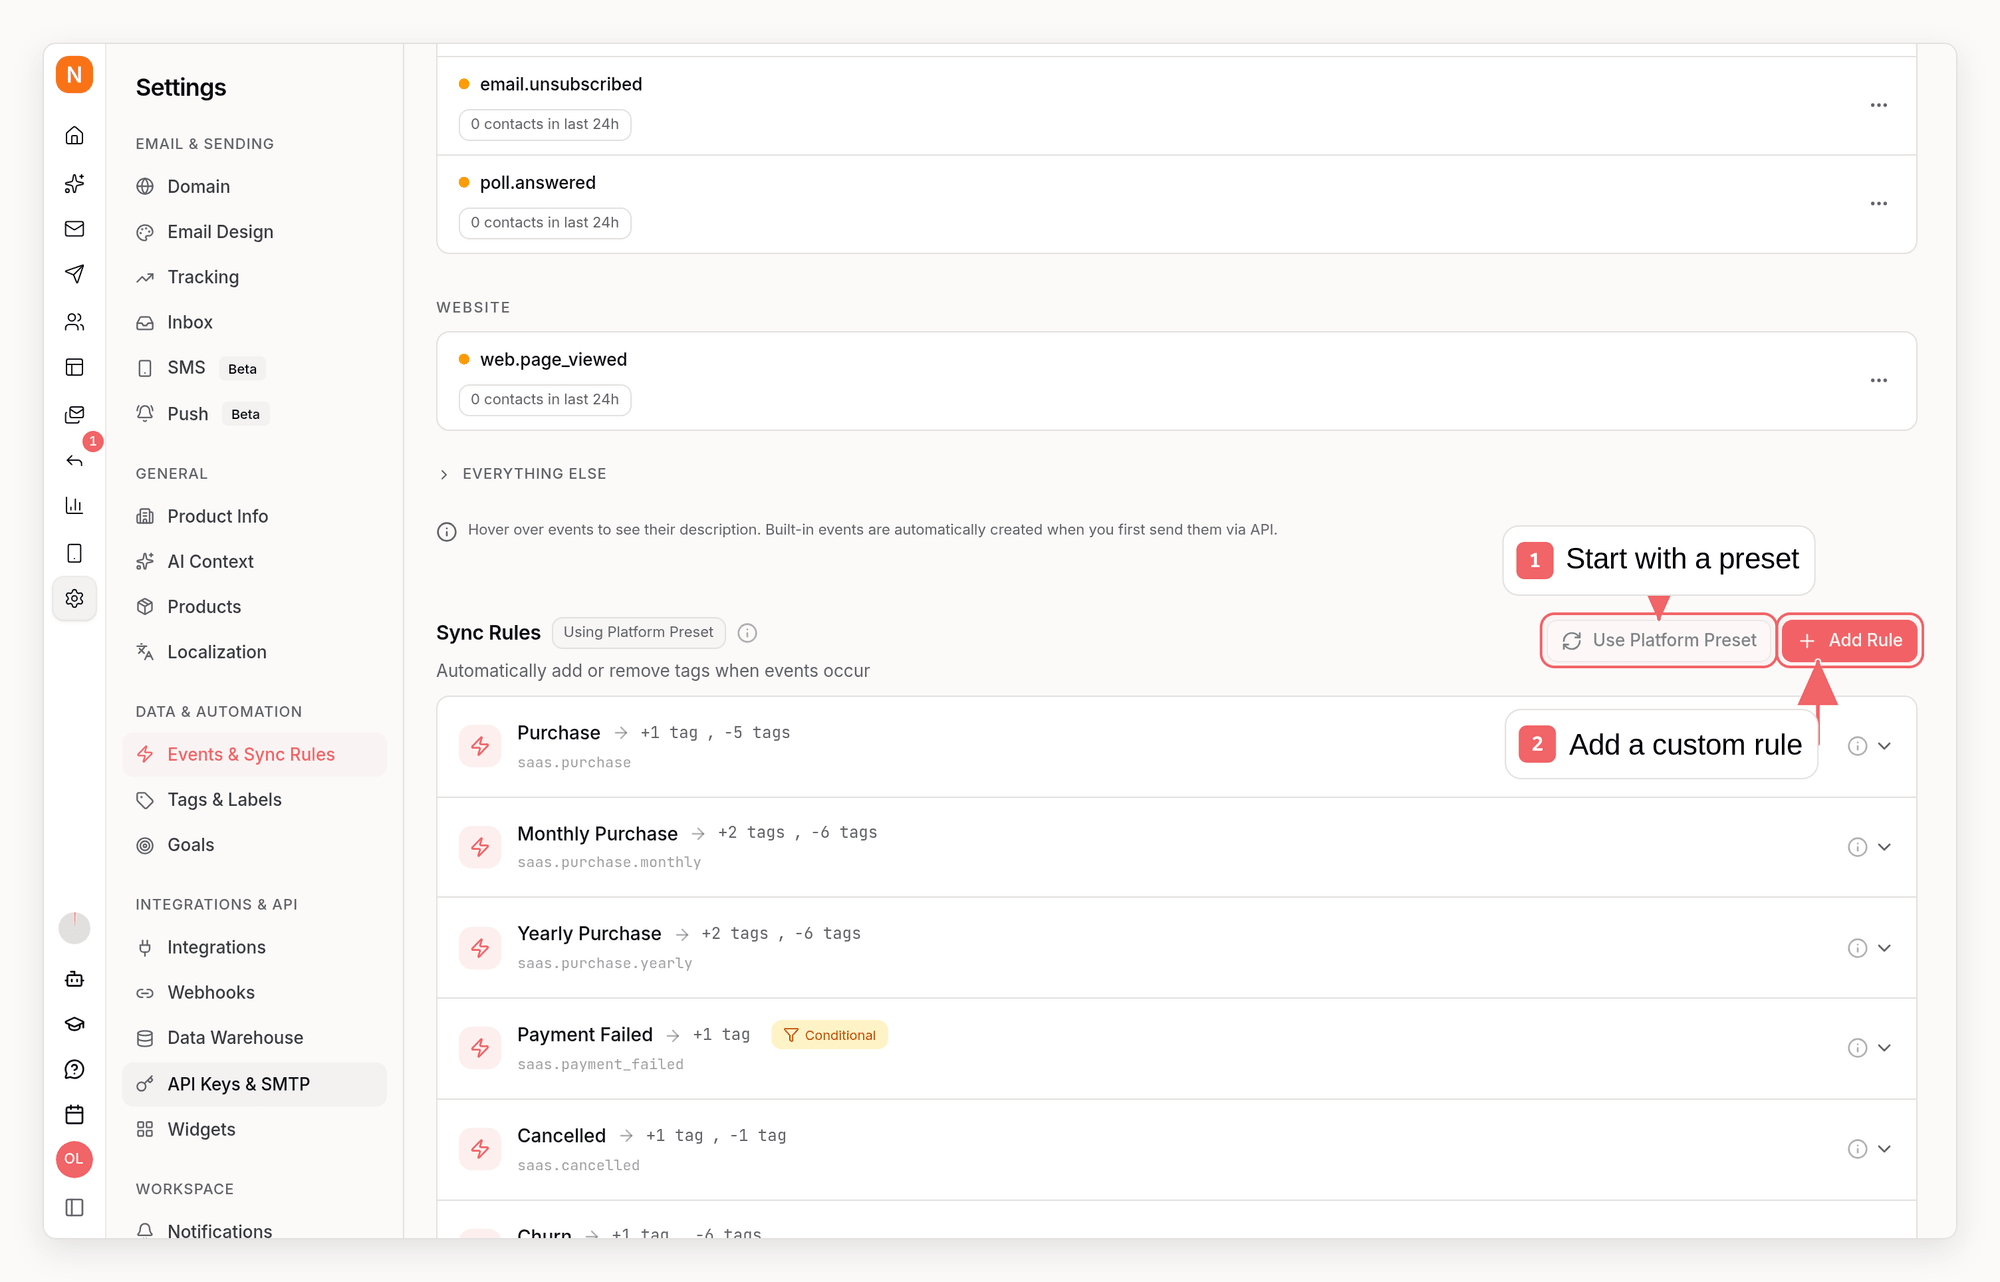2000x1282 pixels.
Task: Open the graduation cap academy icon
Action: coord(74,1024)
